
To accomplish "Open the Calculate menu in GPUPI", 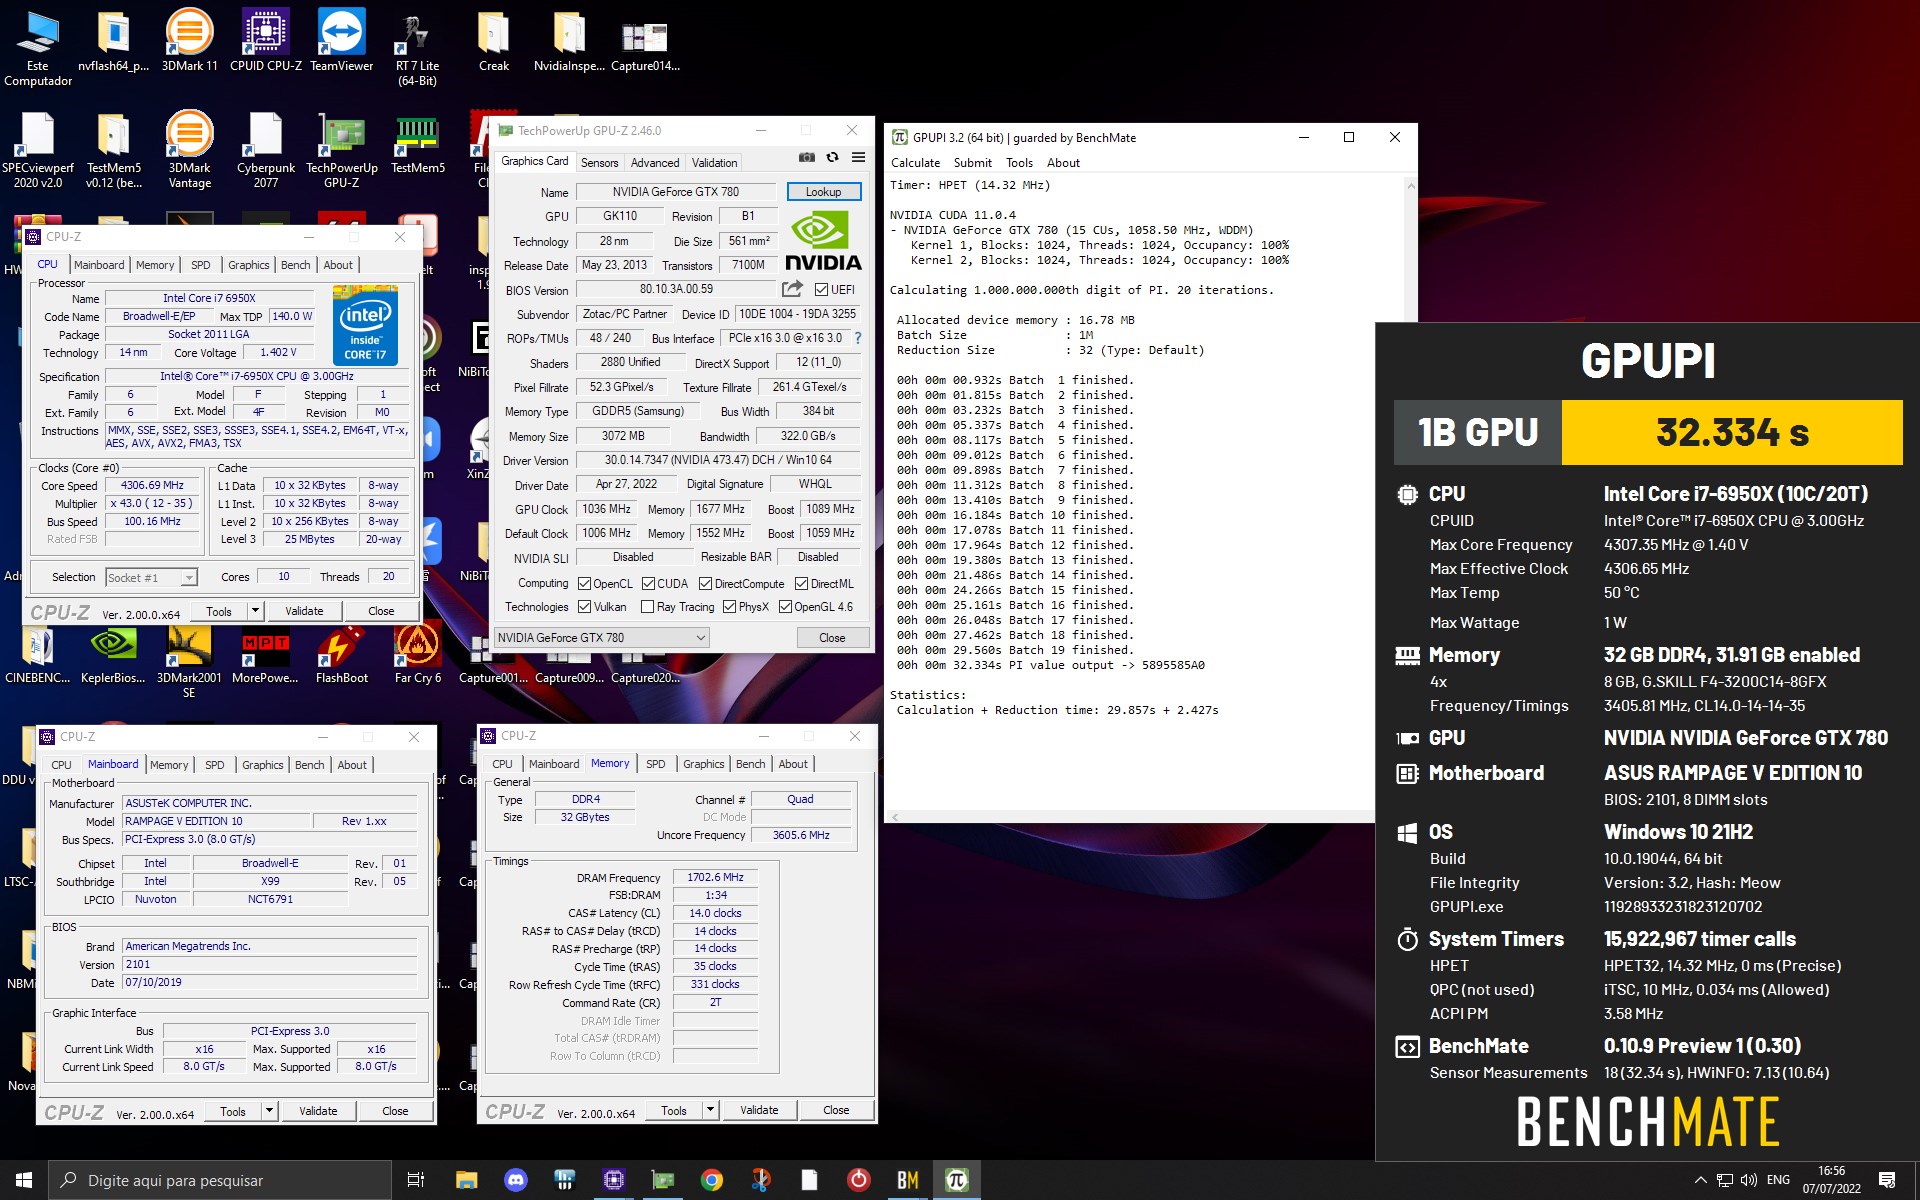I will (x=916, y=163).
